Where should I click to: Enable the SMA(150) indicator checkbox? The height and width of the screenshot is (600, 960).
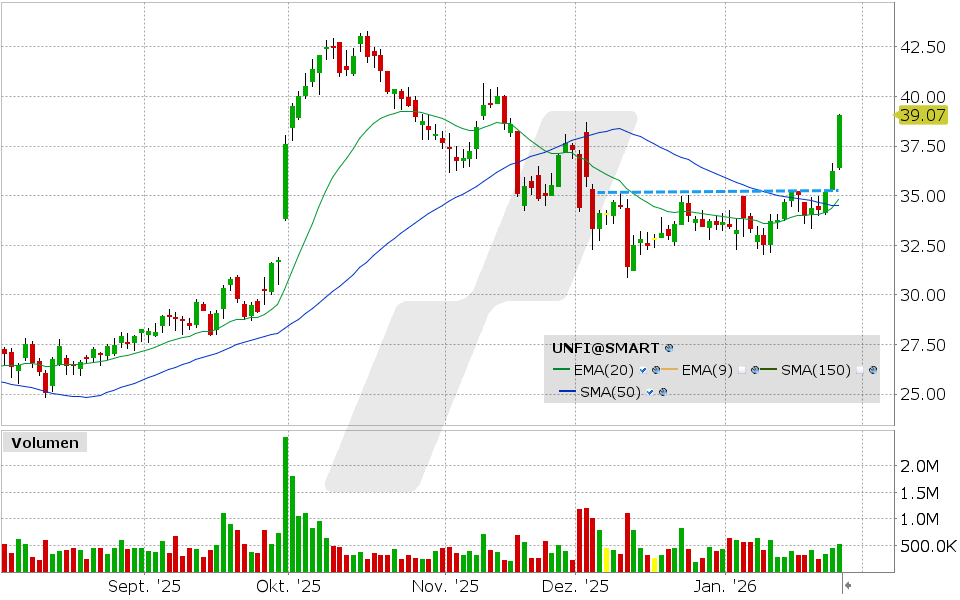point(860,370)
